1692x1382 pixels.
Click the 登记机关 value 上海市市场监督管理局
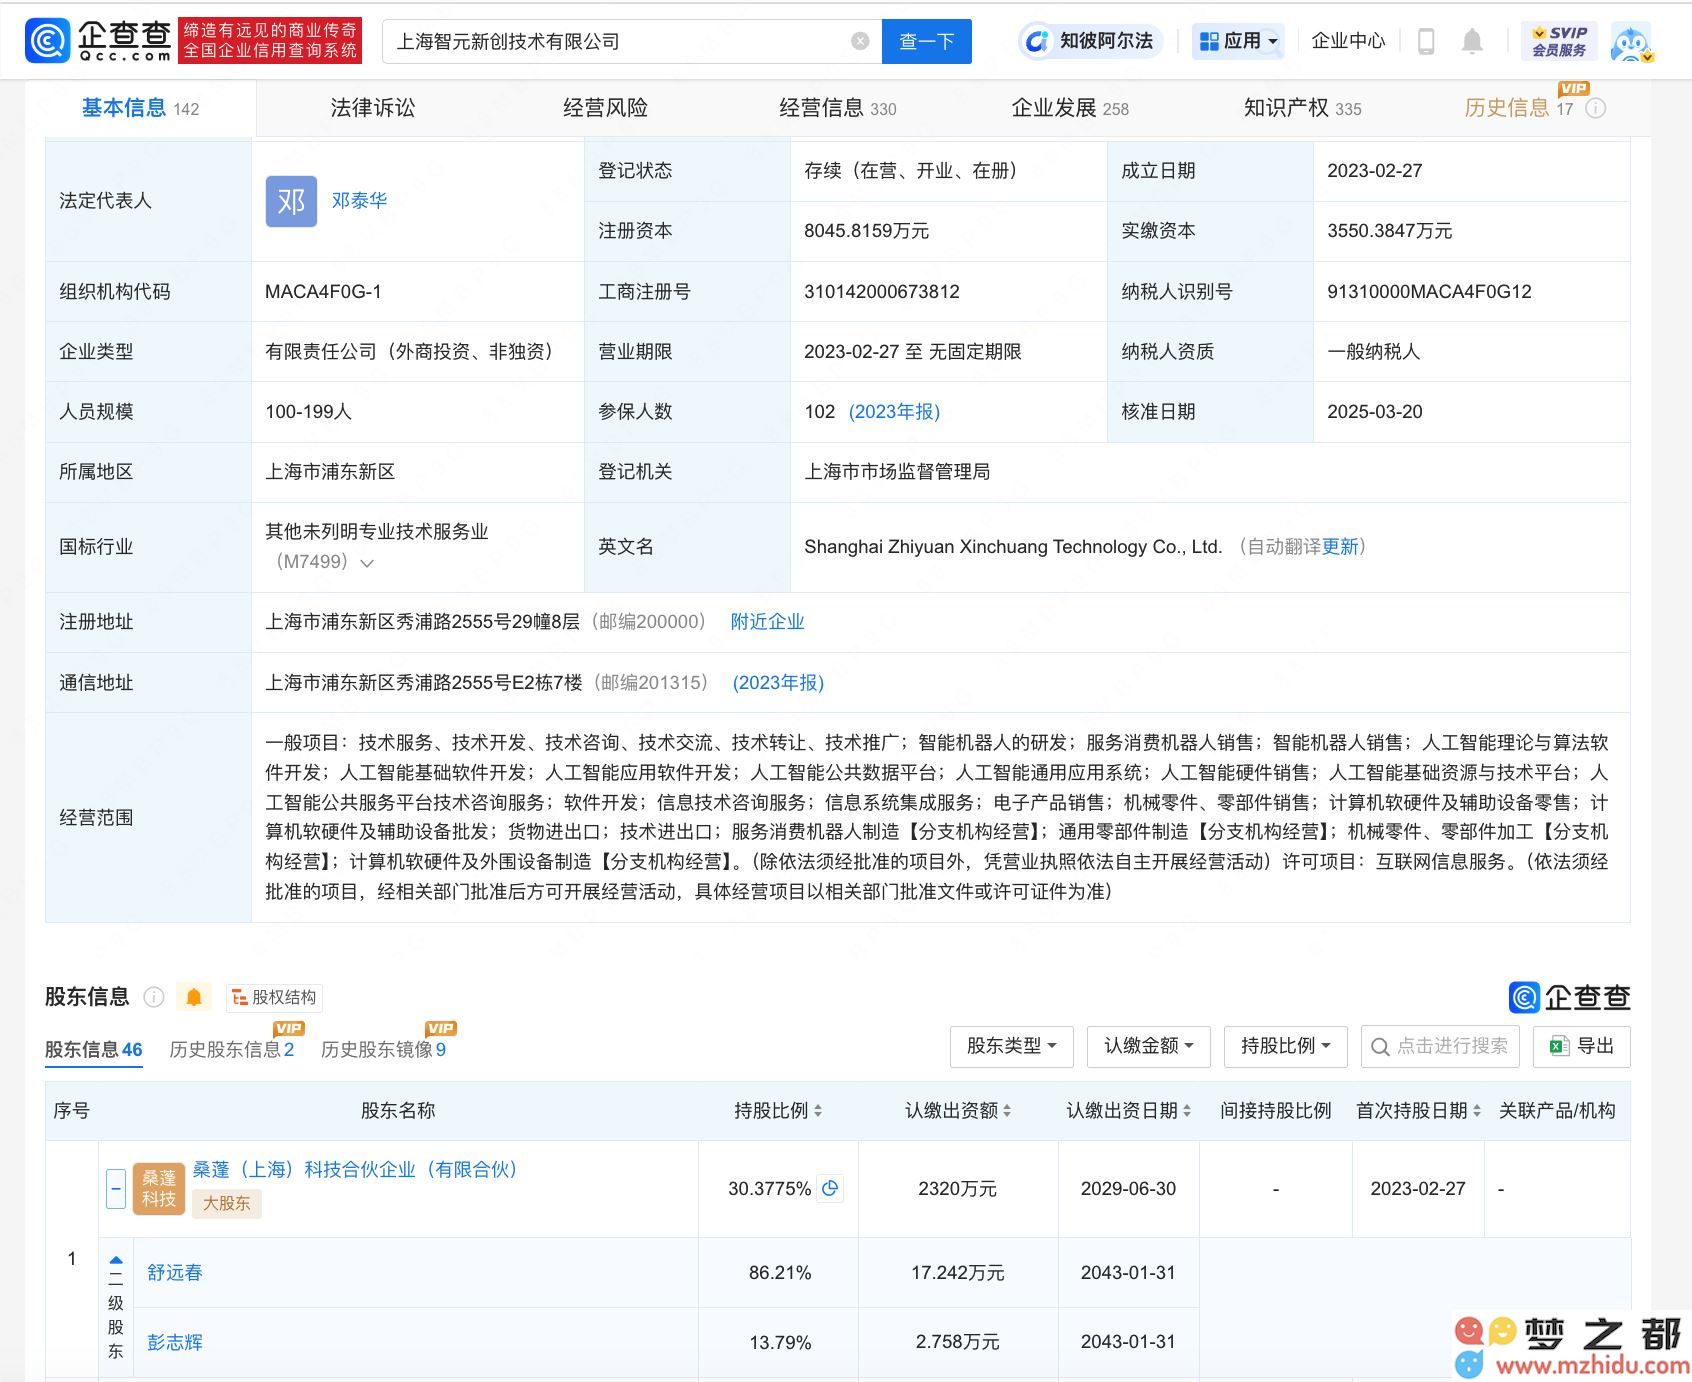coord(897,472)
